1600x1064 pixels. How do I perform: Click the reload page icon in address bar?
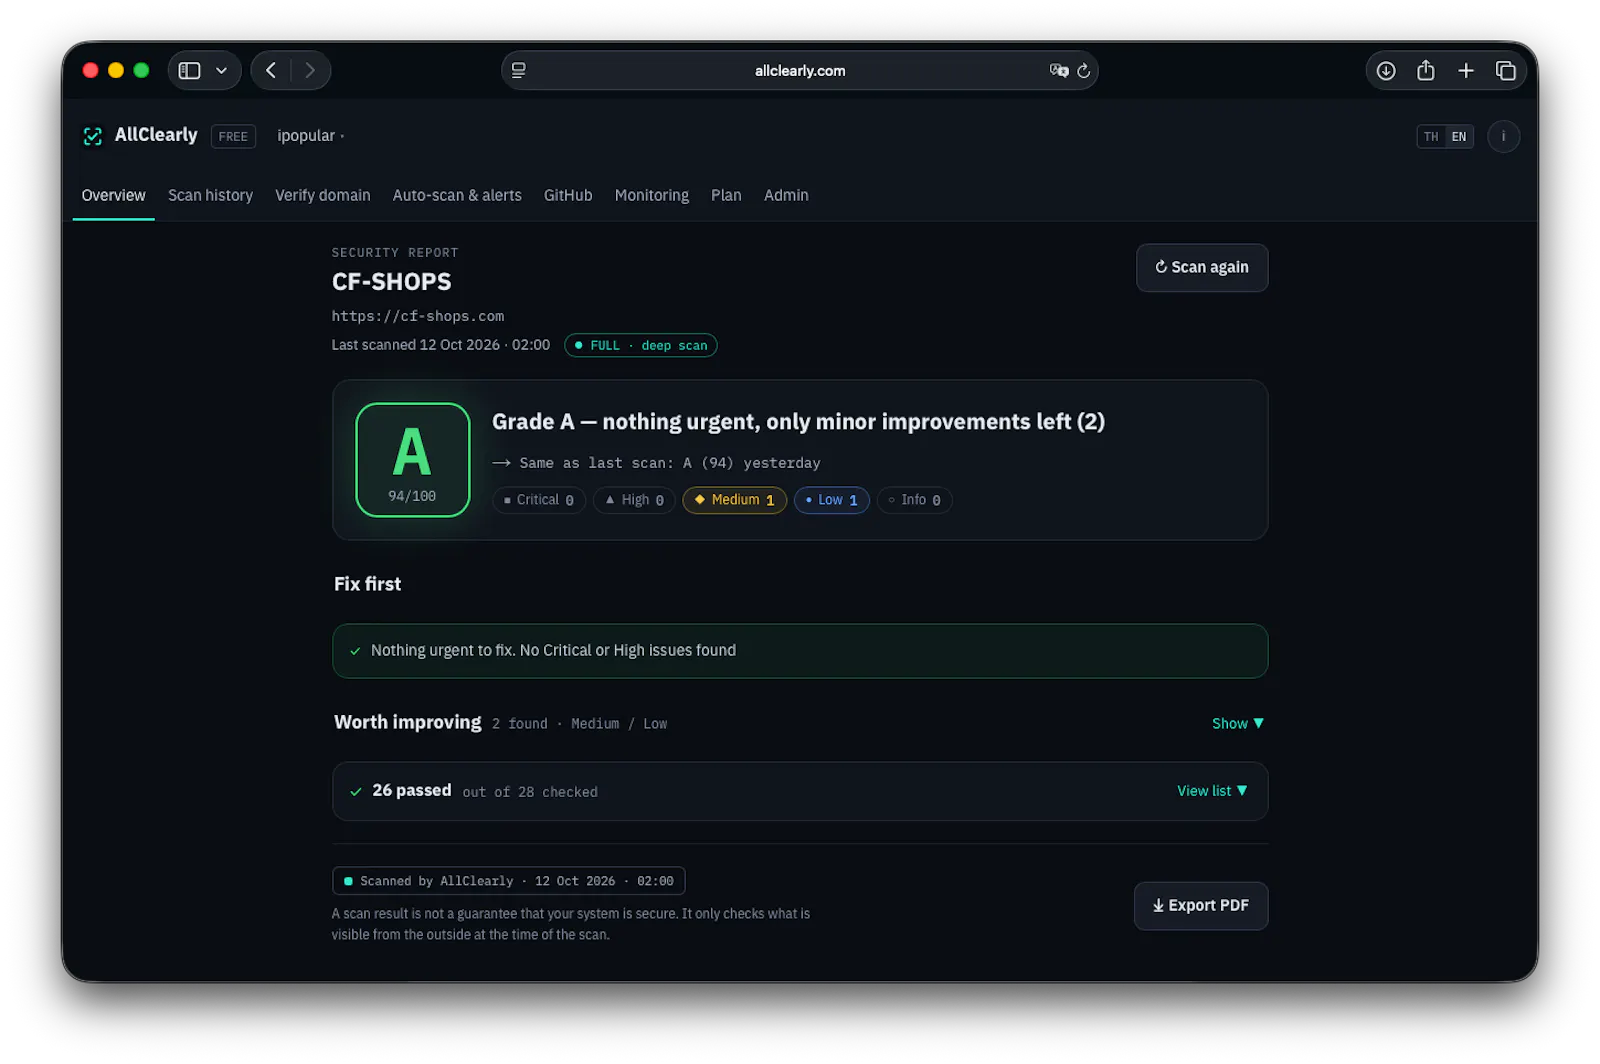(x=1083, y=71)
